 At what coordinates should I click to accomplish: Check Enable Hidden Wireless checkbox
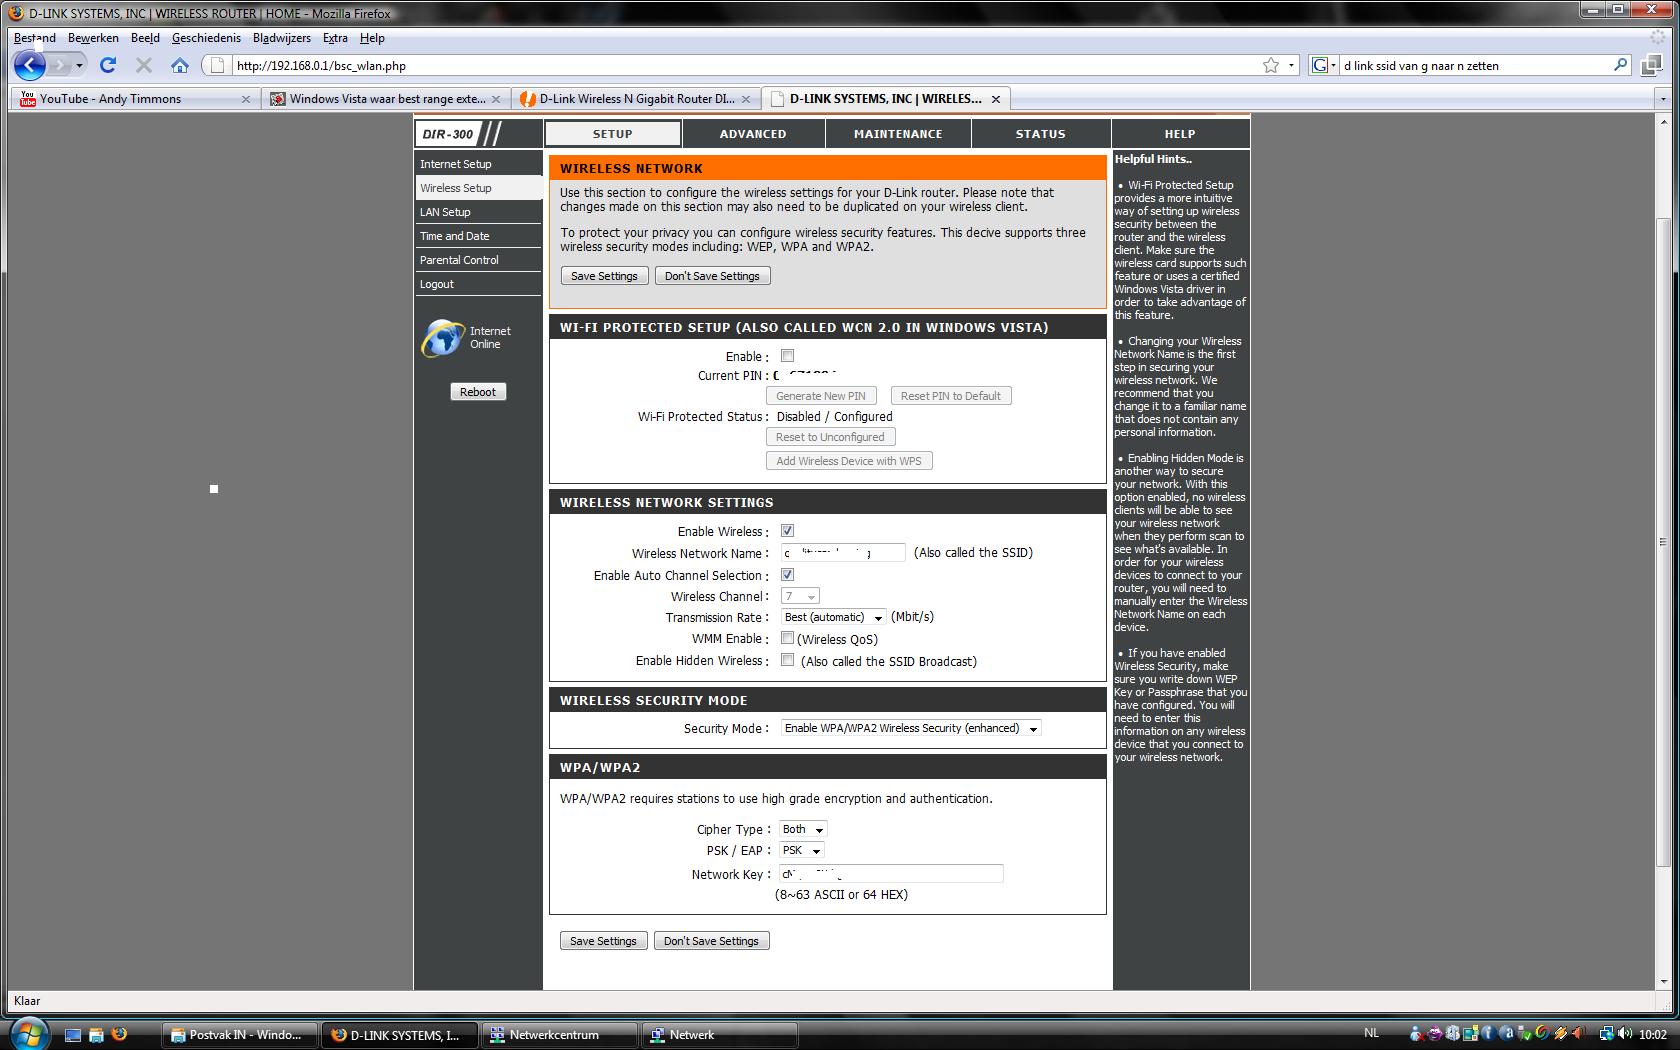tap(787, 660)
